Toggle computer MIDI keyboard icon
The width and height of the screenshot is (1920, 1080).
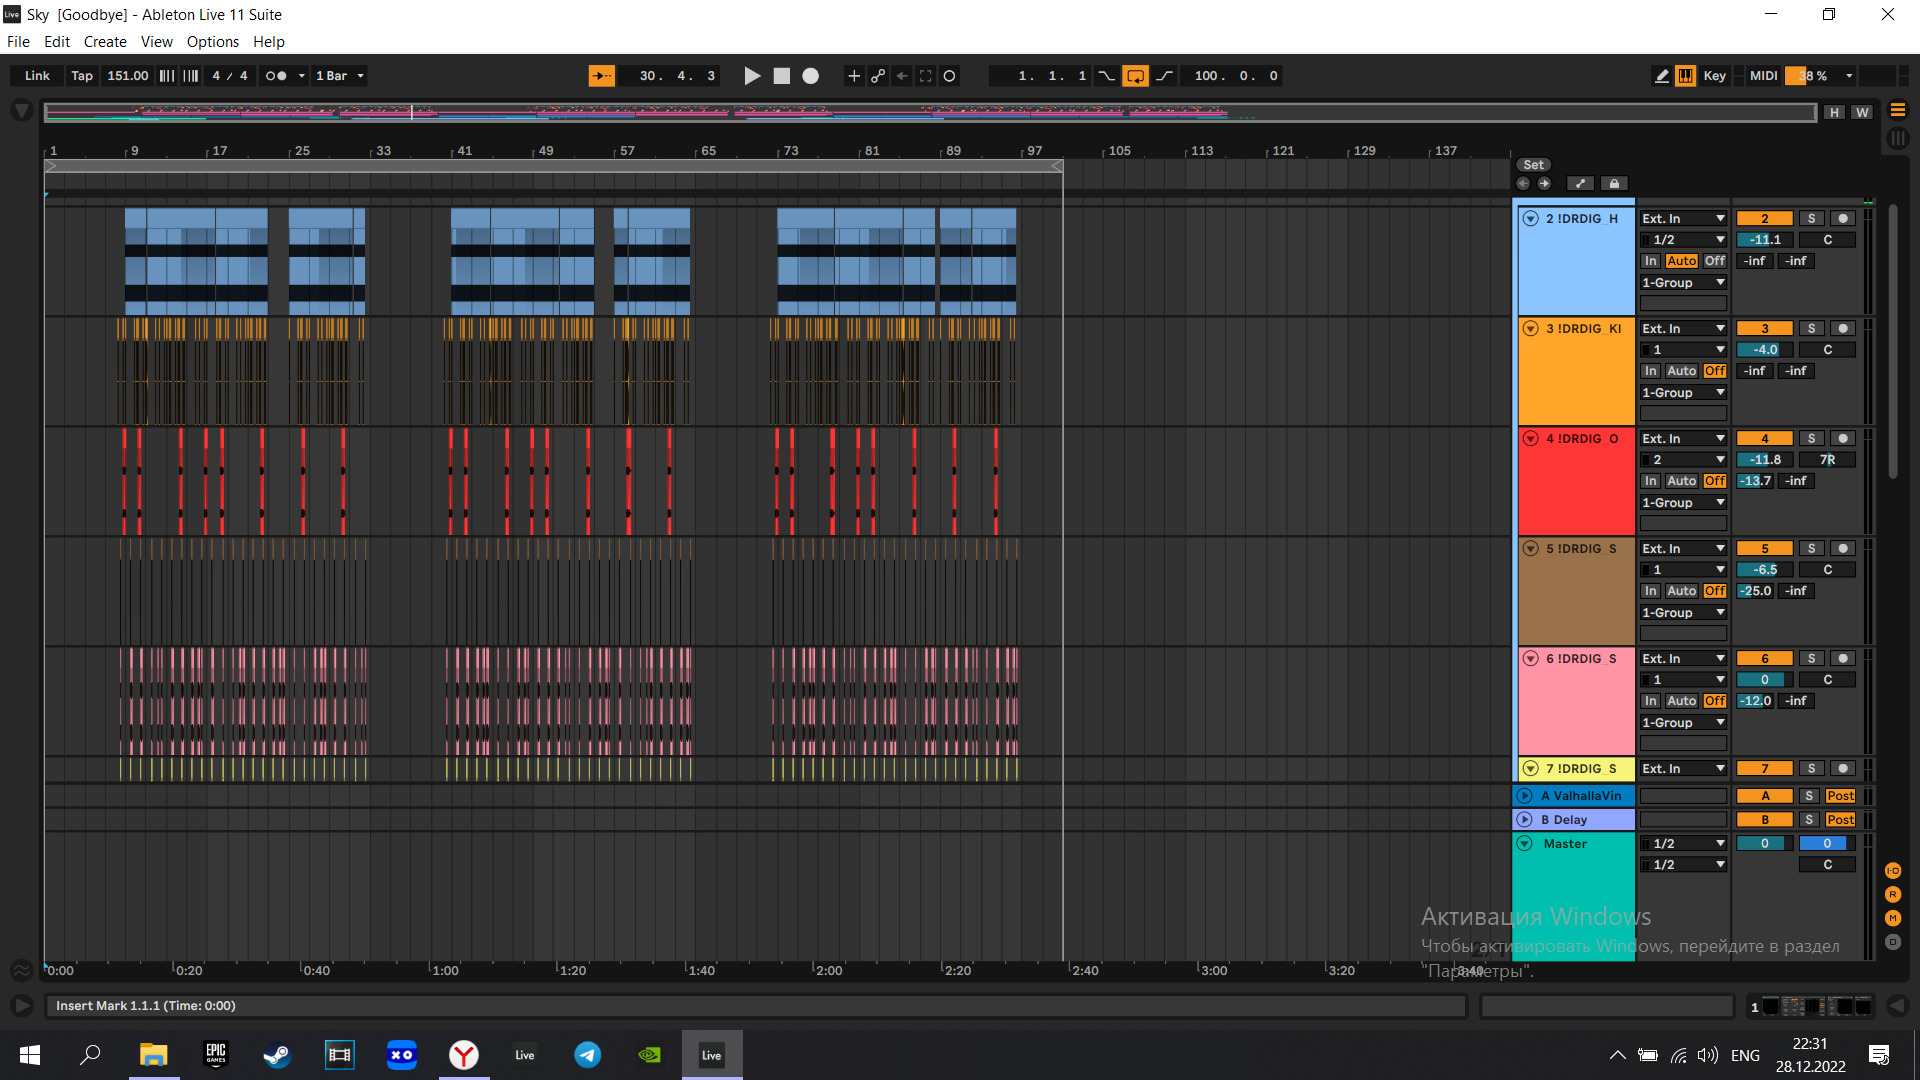tap(1686, 76)
